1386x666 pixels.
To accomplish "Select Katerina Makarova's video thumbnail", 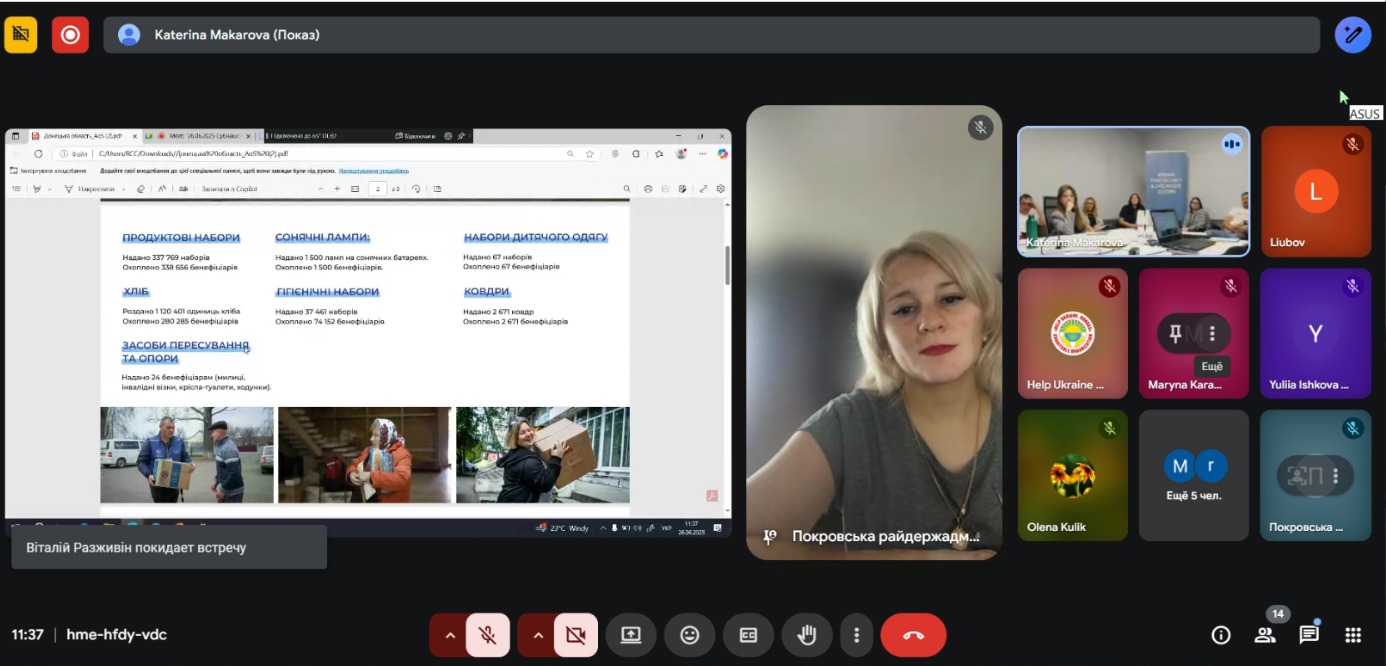I will [x=1133, y=191].
